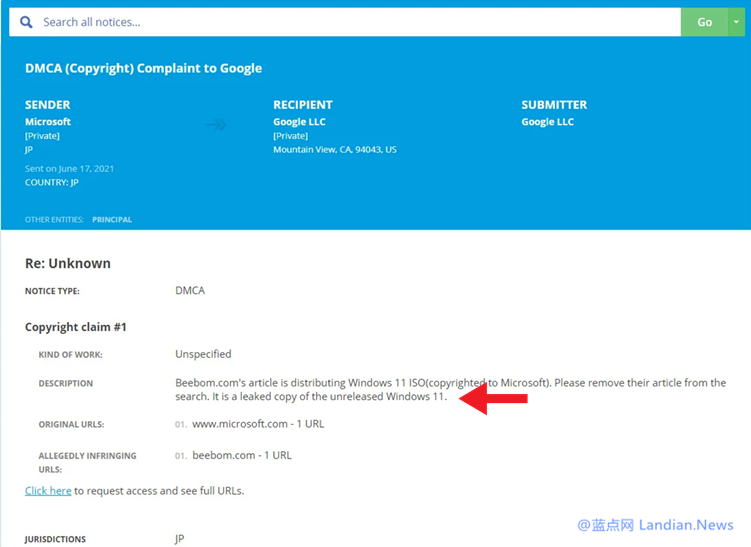Select the 'DMCA (Copyright) Complaint to Google' heading
Screen dimensions: 751x547
(x=143, y=68)
